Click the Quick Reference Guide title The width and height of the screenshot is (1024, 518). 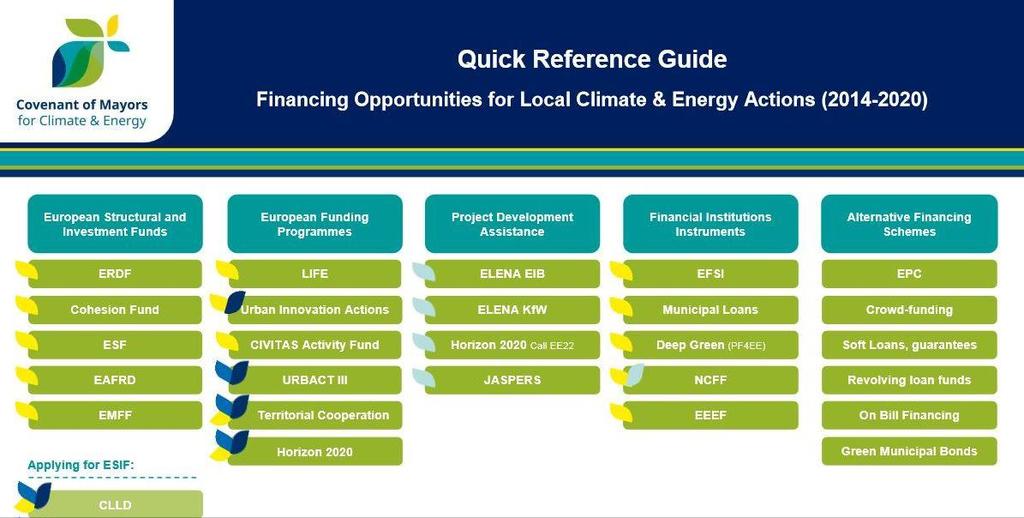coord(592,59)
